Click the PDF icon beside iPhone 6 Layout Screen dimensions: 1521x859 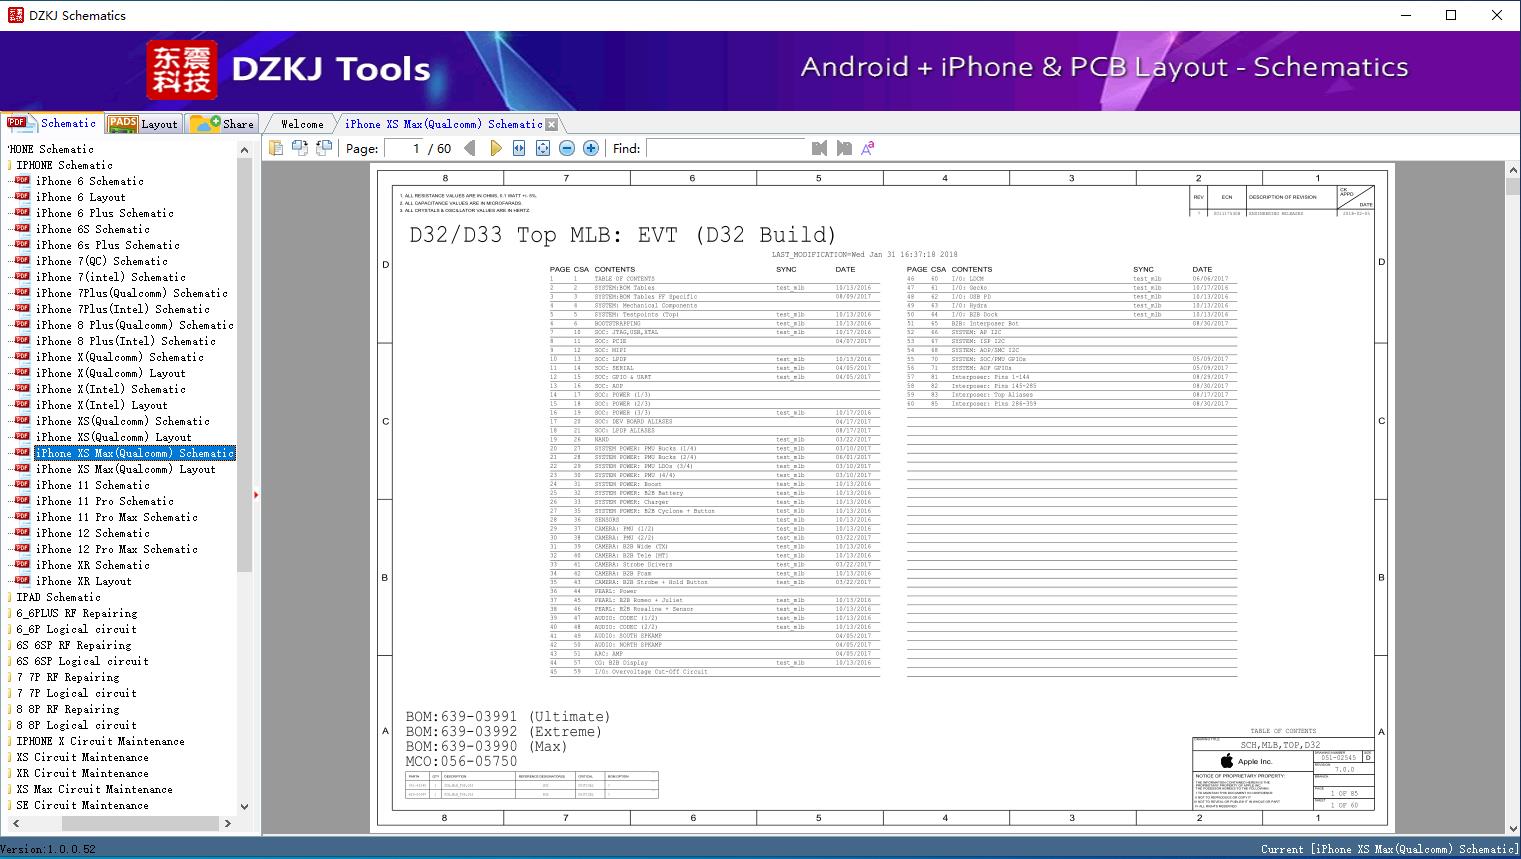[22, 197]
